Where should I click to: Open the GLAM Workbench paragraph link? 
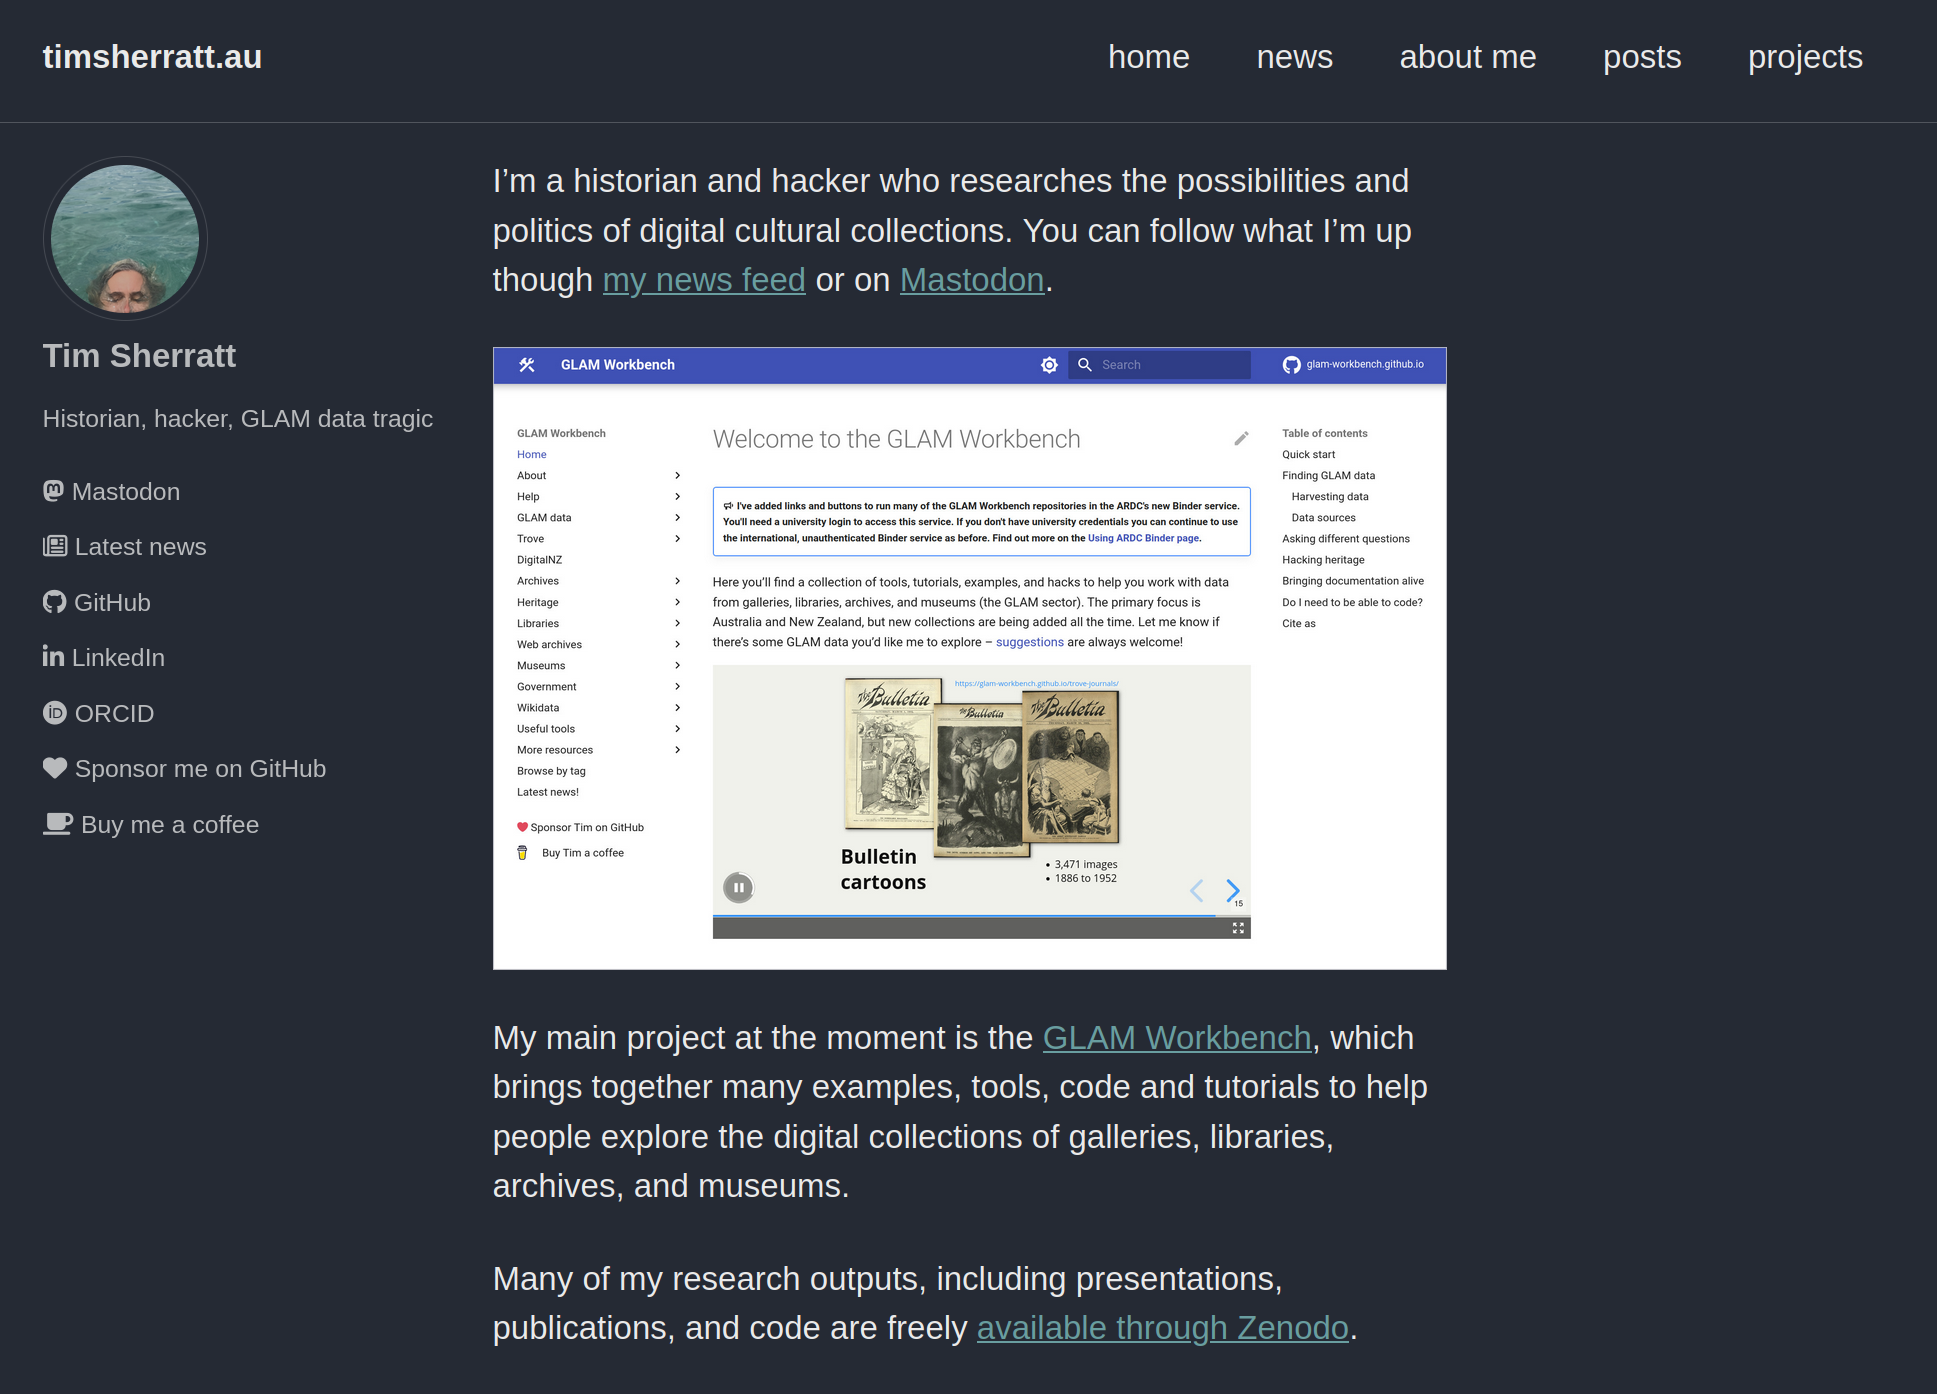pos(1177,1038)
